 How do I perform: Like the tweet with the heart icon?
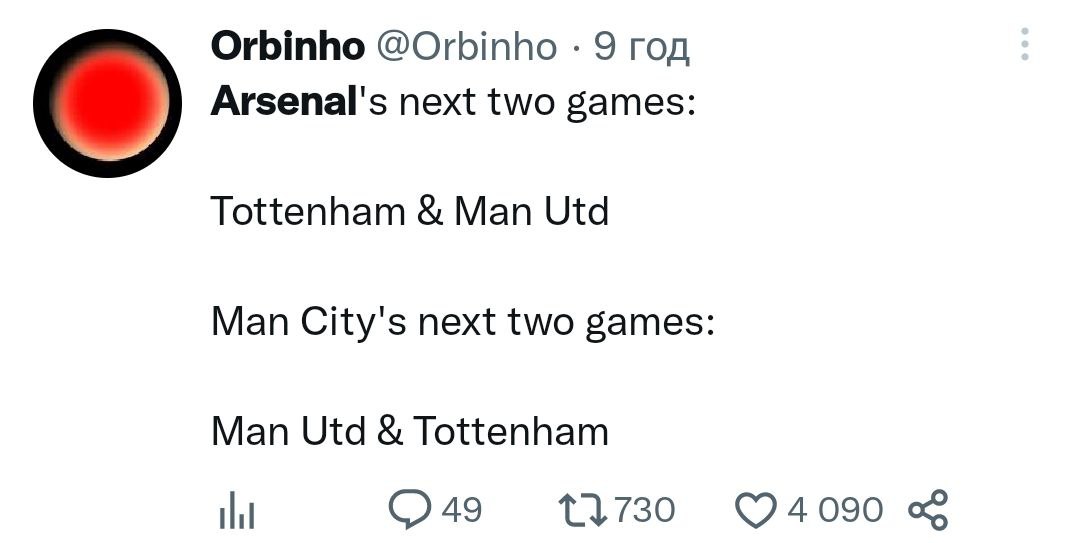tap(757, 510)
